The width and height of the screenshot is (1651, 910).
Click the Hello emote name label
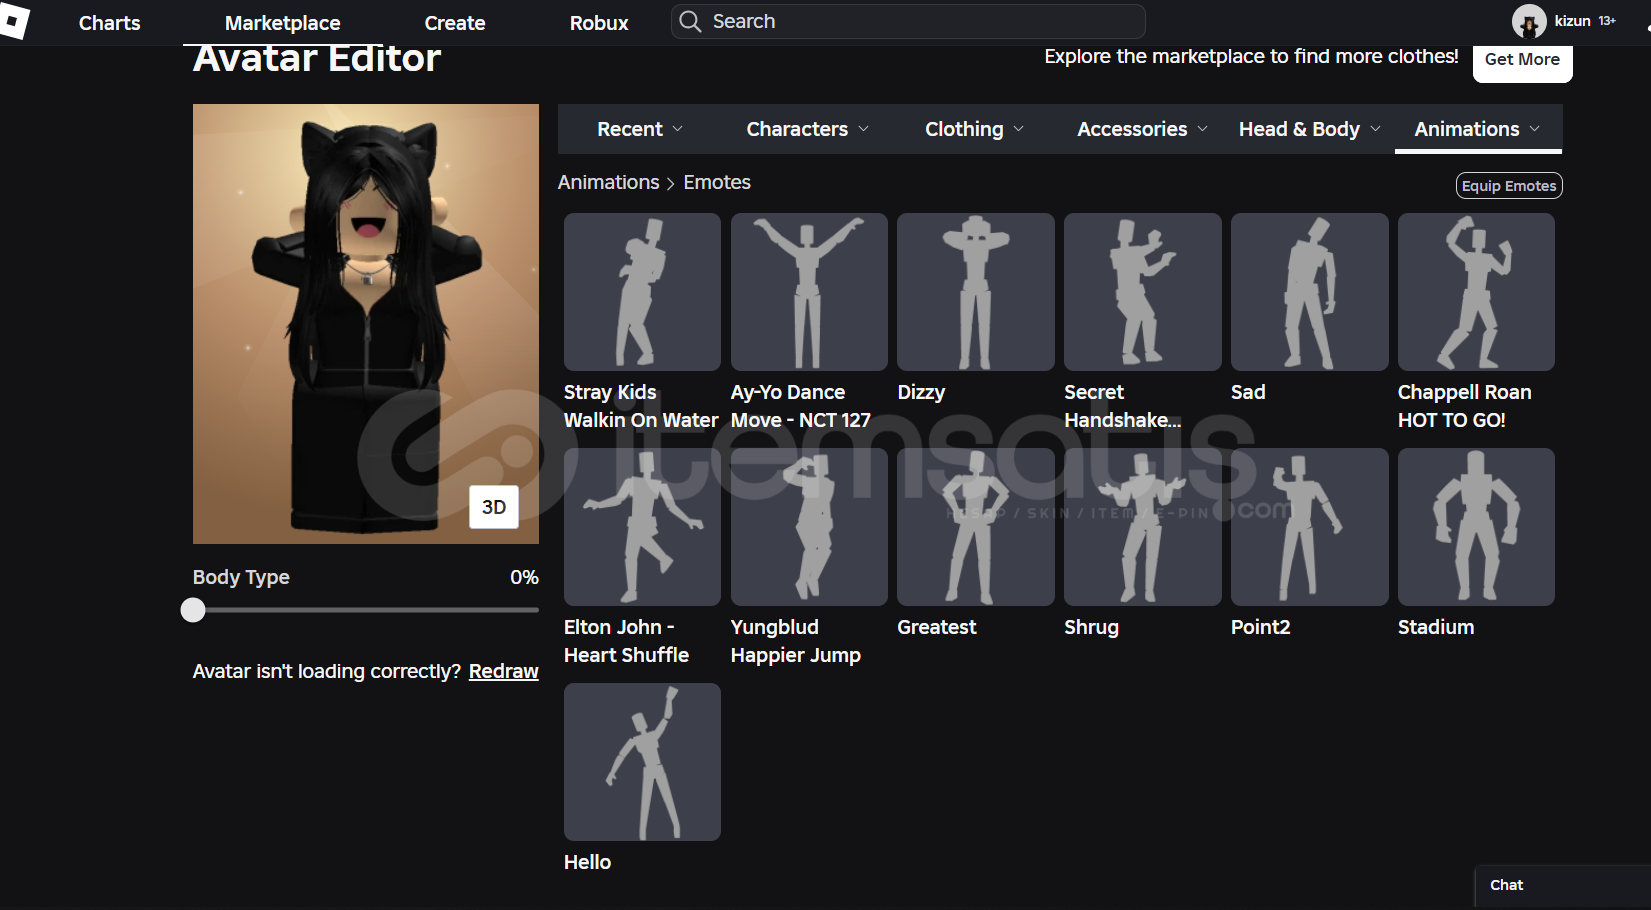[x=587, y=862]
